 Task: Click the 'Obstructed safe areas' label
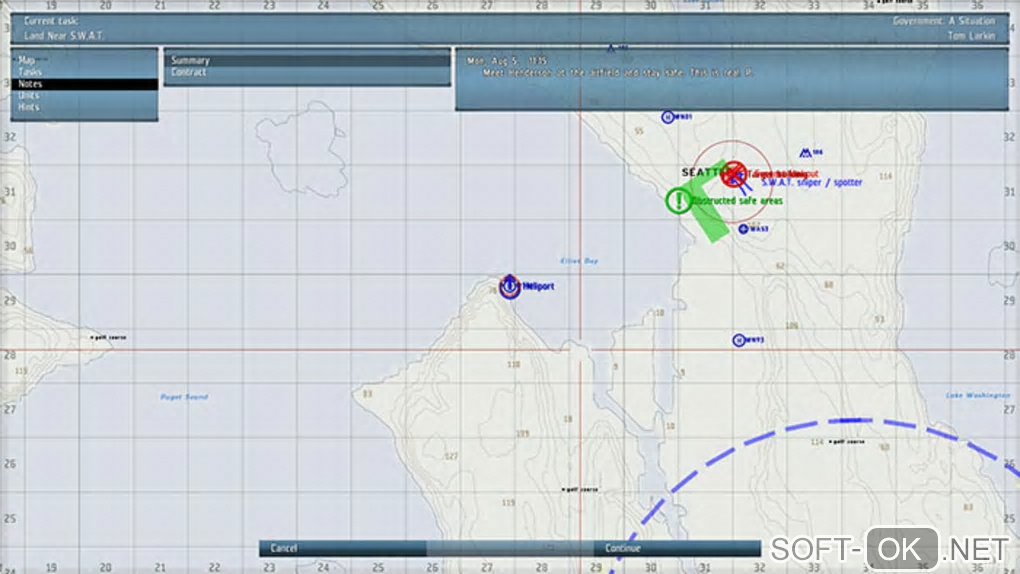pos(738,200)
